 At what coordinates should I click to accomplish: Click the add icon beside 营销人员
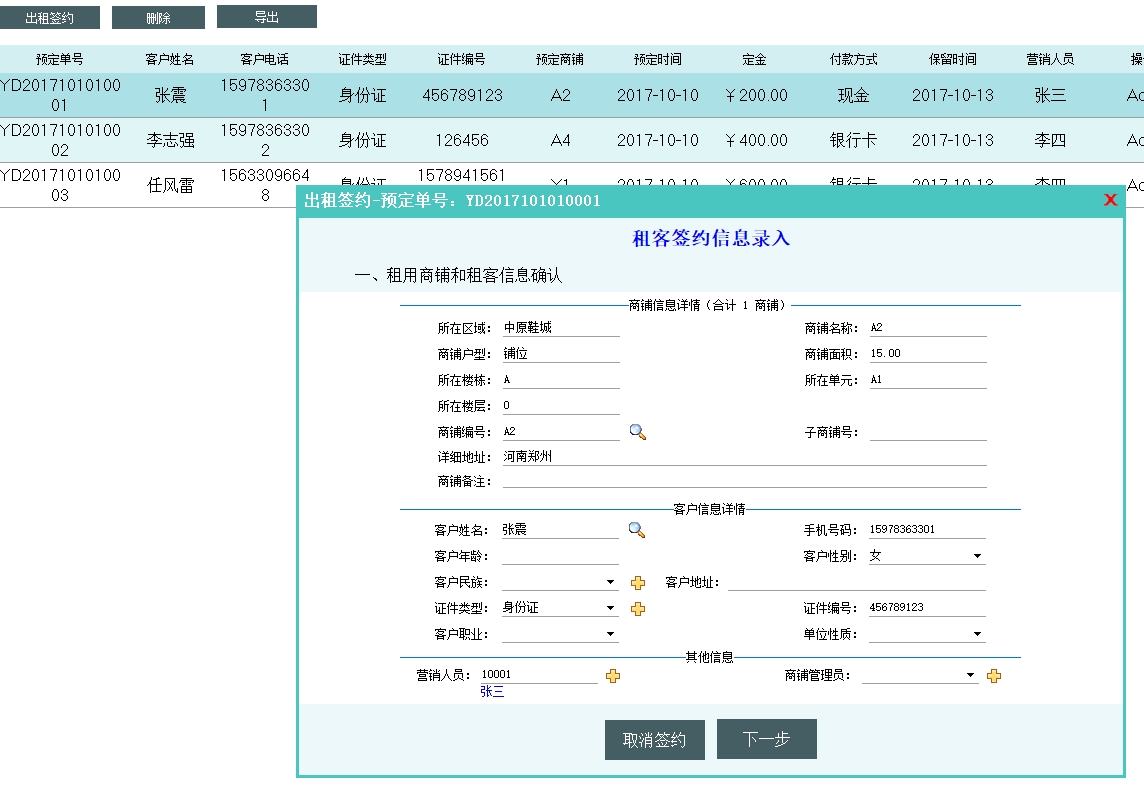click(613, 676)
